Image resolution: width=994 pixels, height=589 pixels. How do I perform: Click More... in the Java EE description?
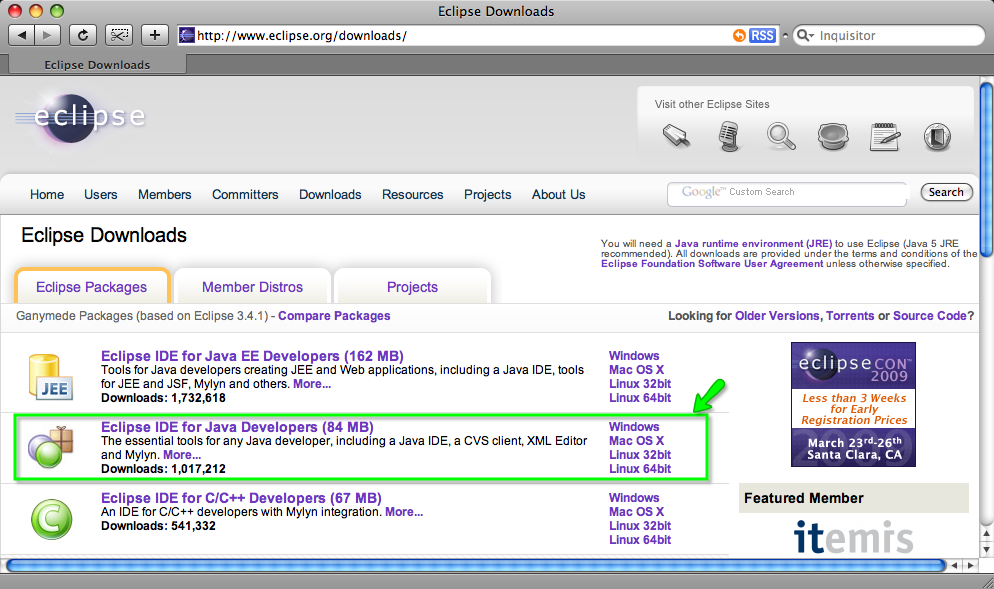tap(312, 384)
